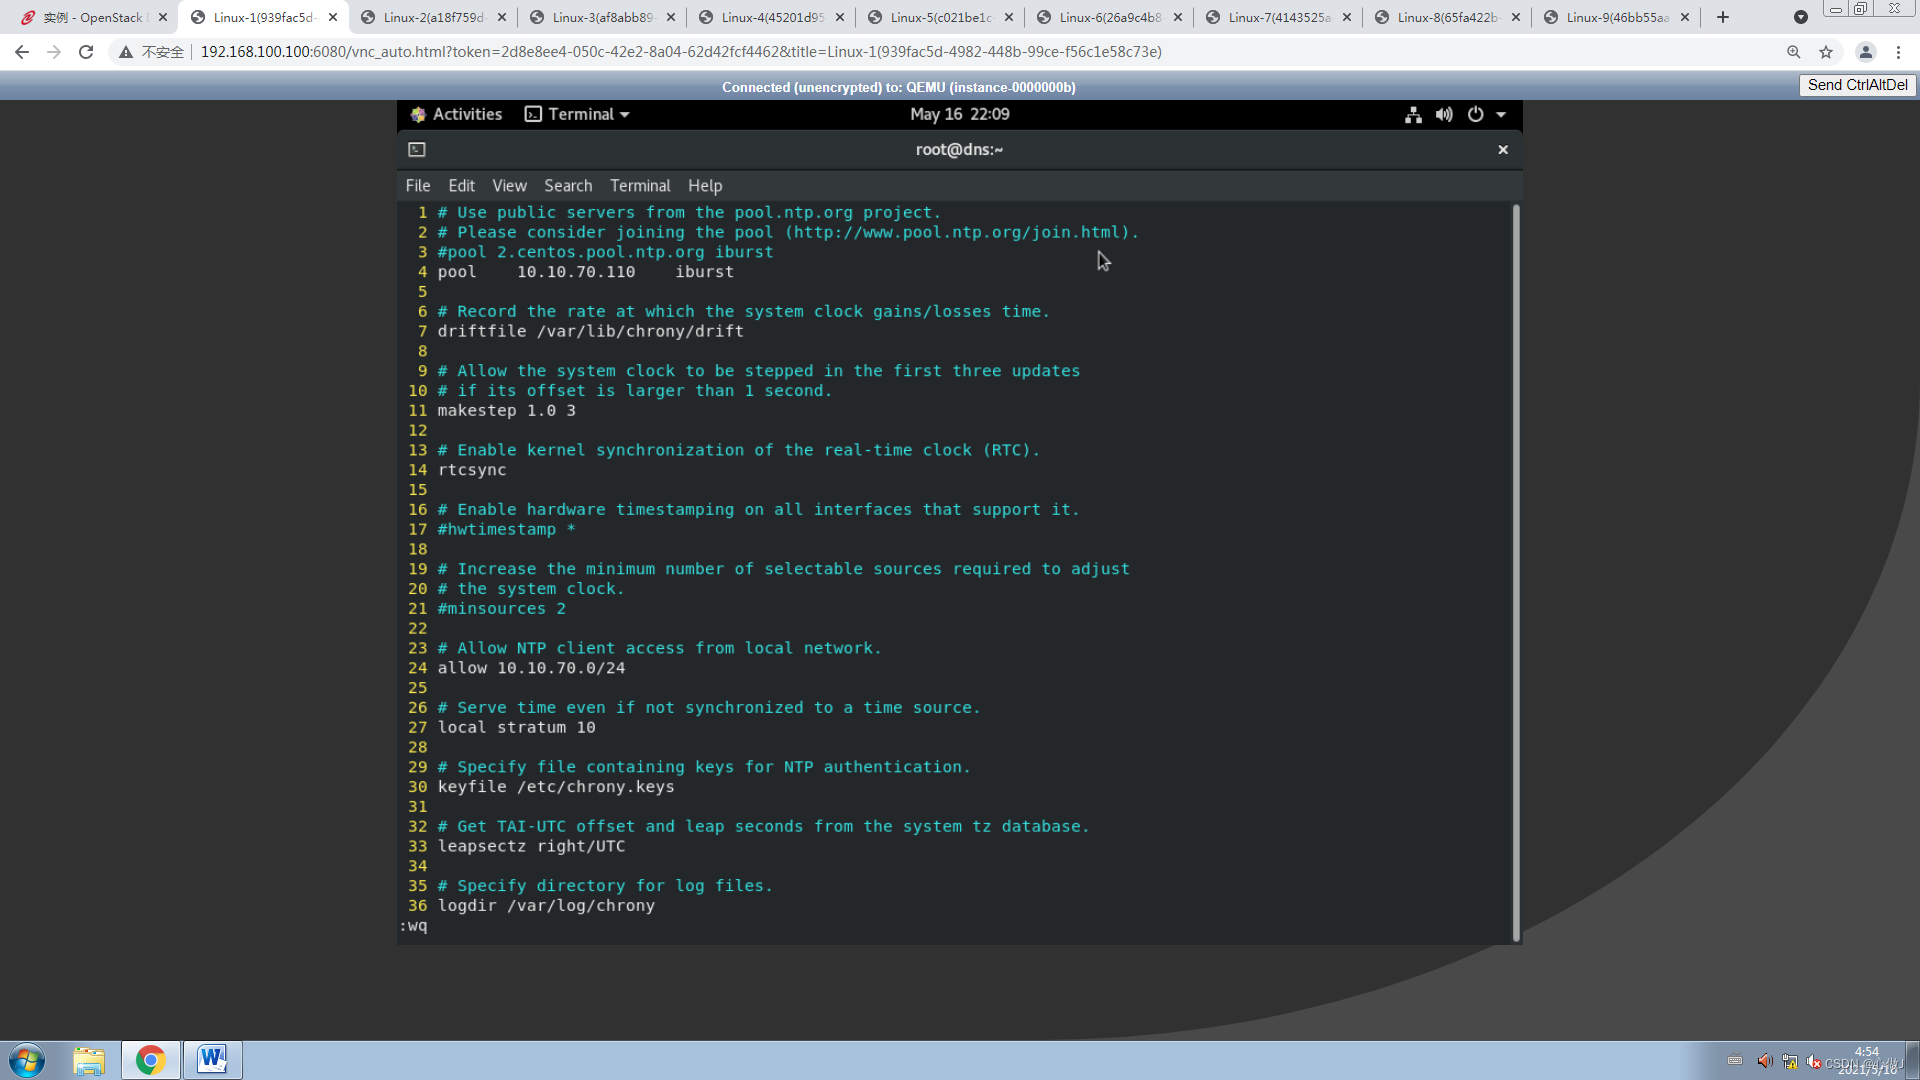Open the Terminal dropdown in the top bar

[x=577, y=114]
